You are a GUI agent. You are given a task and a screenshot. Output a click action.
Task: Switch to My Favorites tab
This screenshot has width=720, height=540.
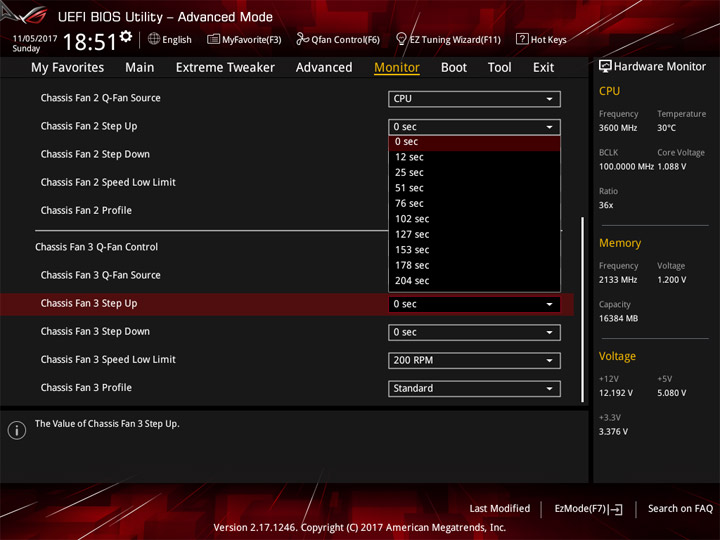pos(68,68)
